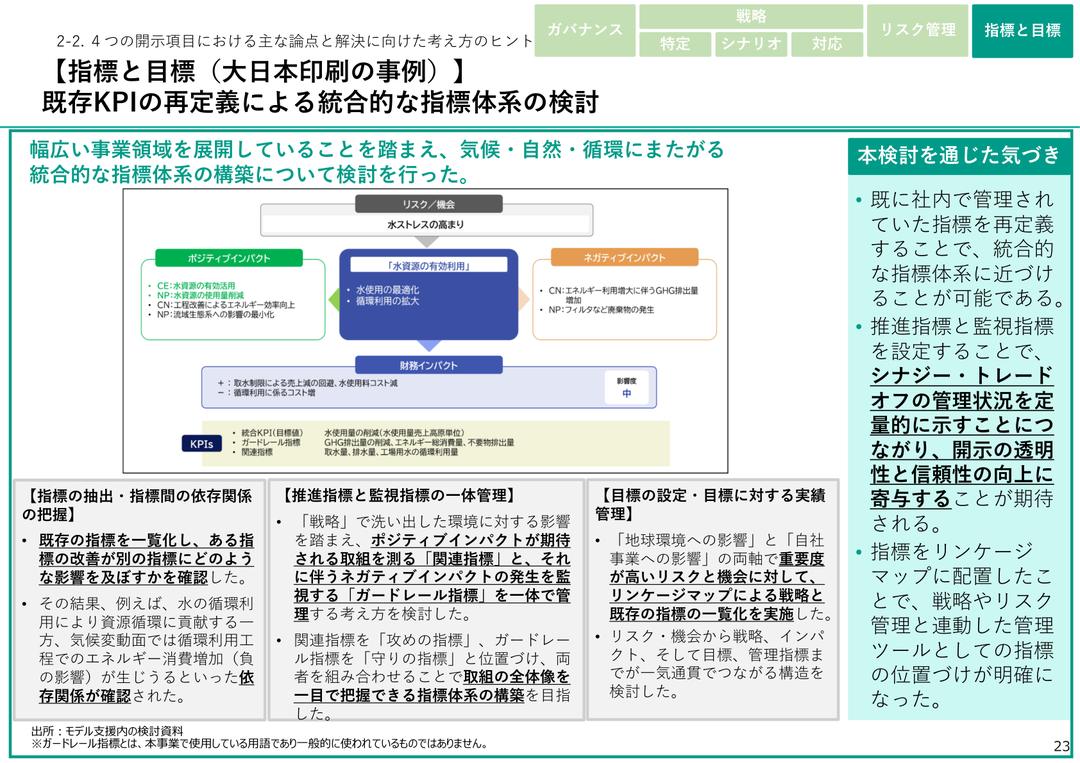The width and height of the screenshot is (1080, 763).
Task: Click the orange ネガティブインパクト label
Action: click(x=624, y=258)
